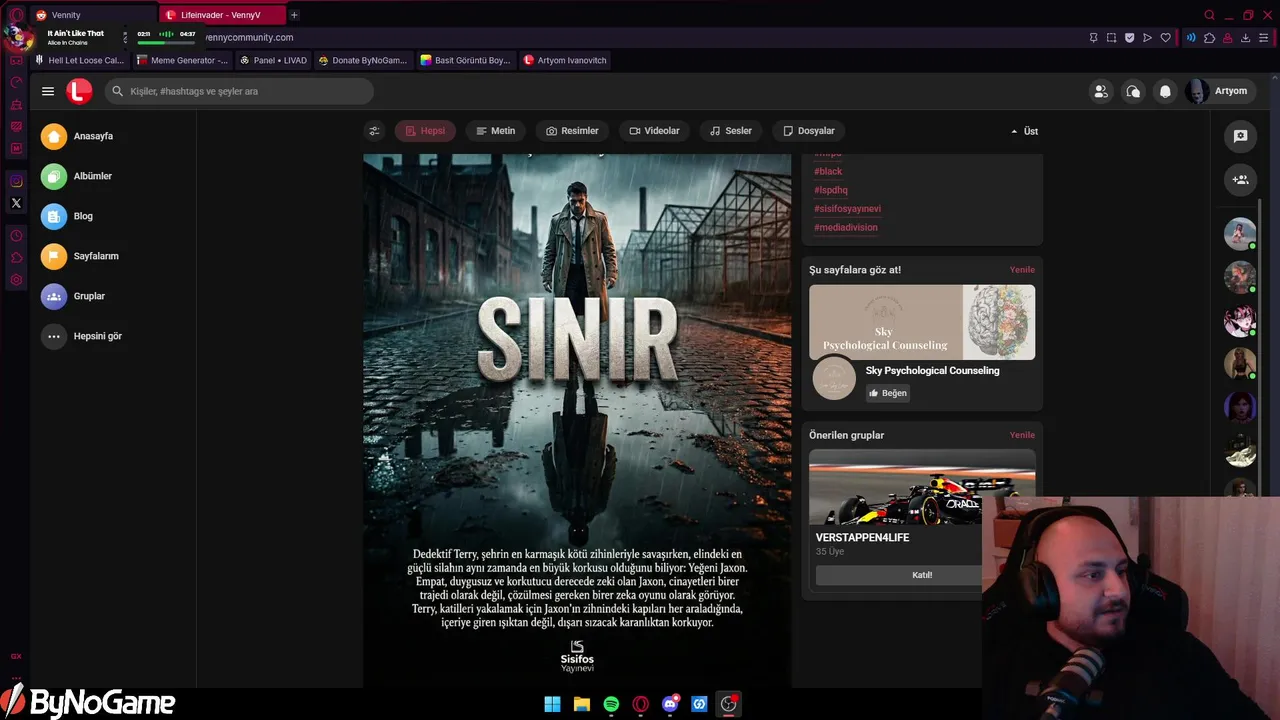Open the browser extensions cube icon
This screenshot has width=1280, height=720.
click(x=1209, y=38)
